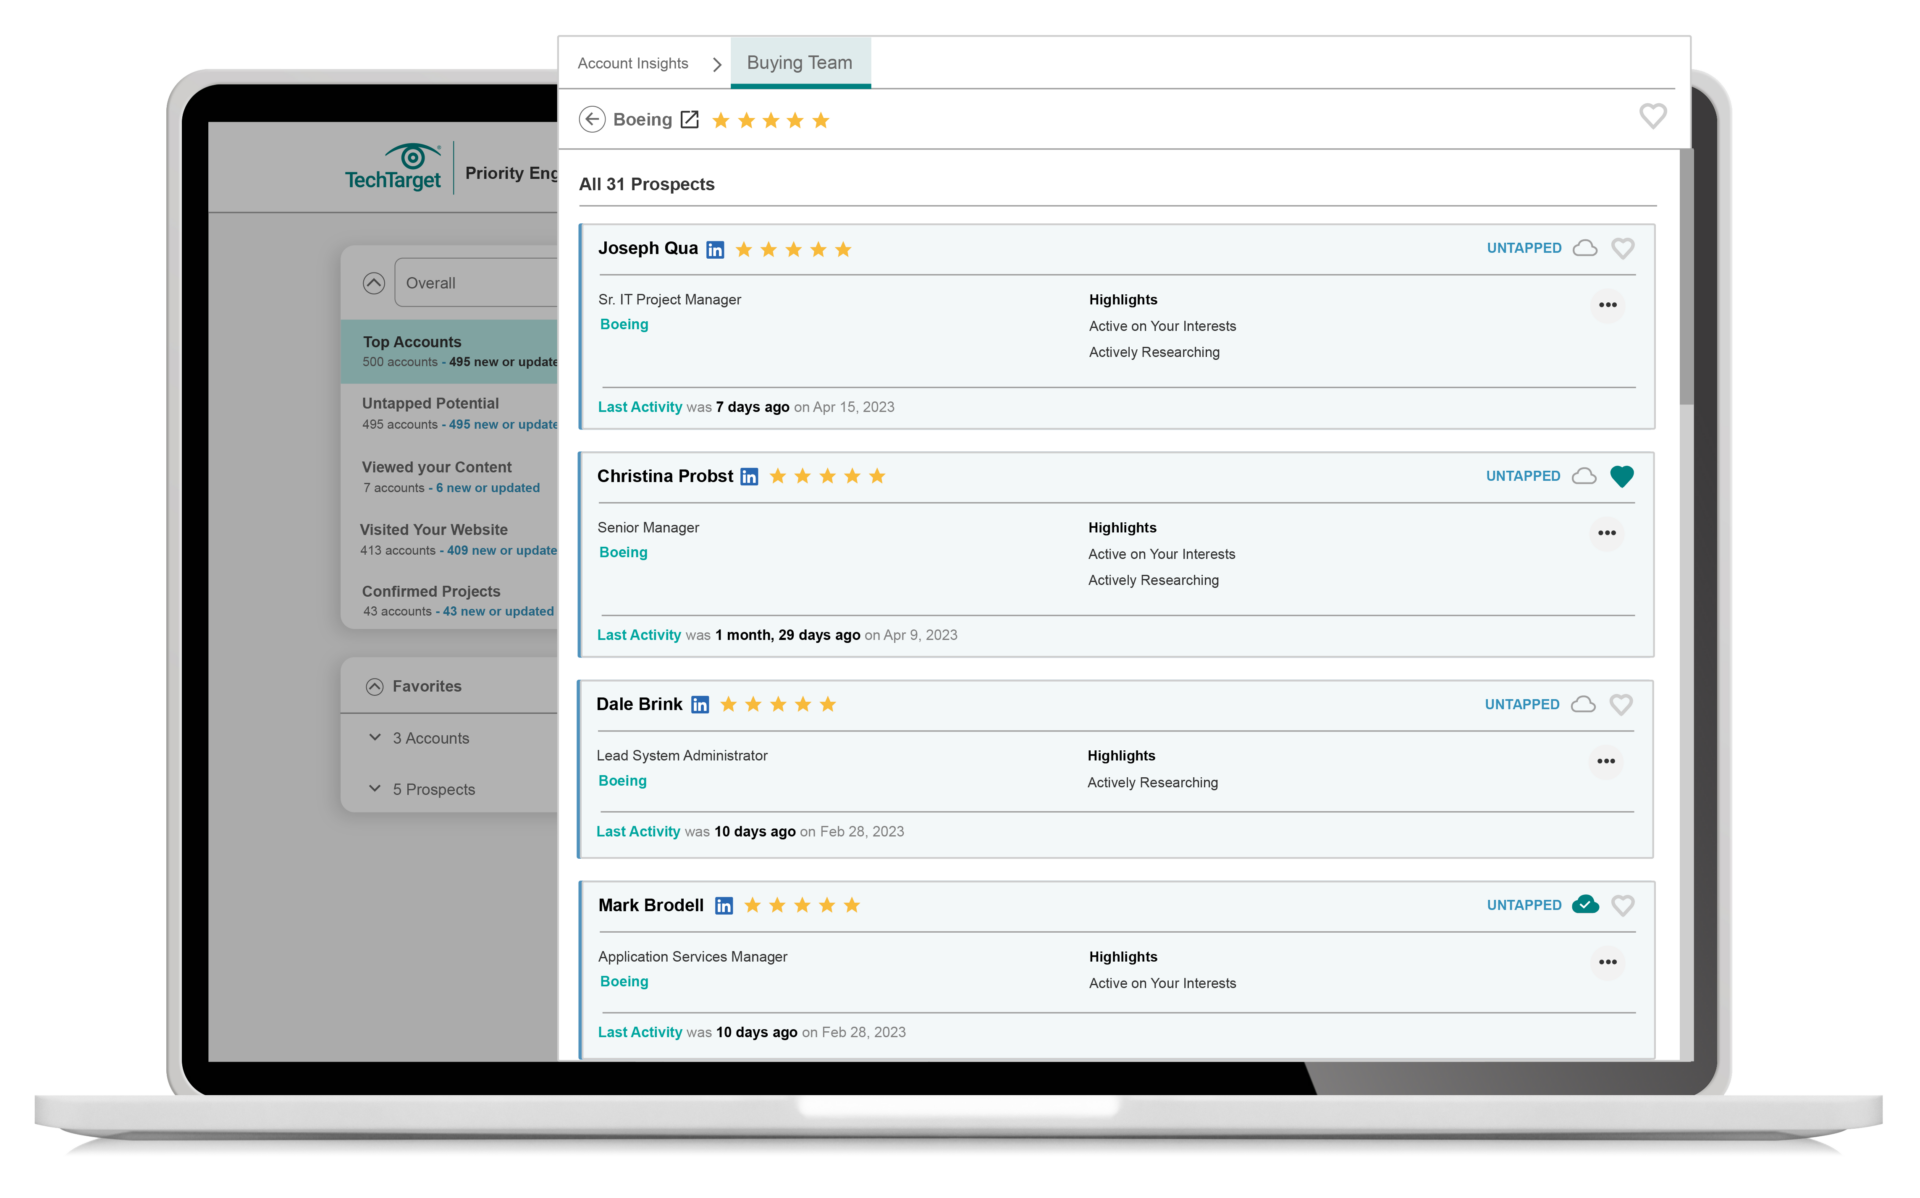Click the LinkedIn icon for Mark Brodell
The image size is (1920, 1198).
(x=725, y=904)
